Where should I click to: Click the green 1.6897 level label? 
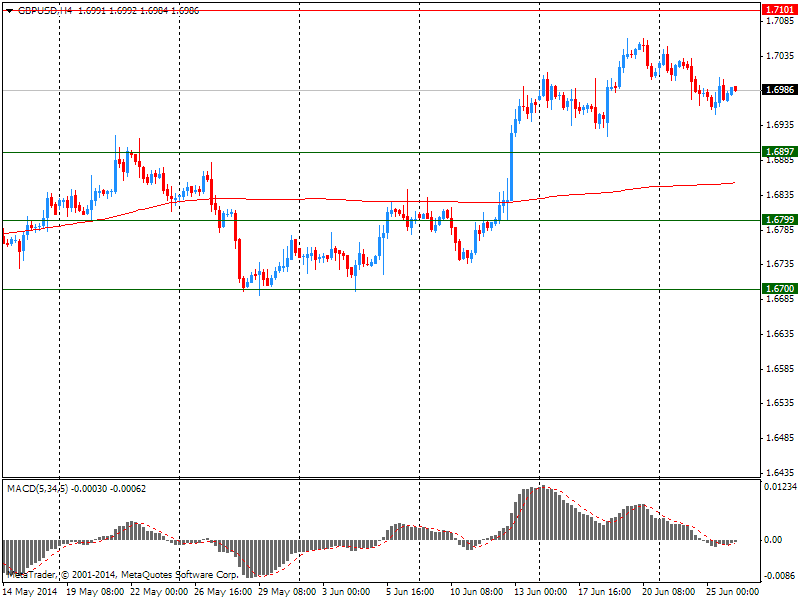click(x=780, y=152)
